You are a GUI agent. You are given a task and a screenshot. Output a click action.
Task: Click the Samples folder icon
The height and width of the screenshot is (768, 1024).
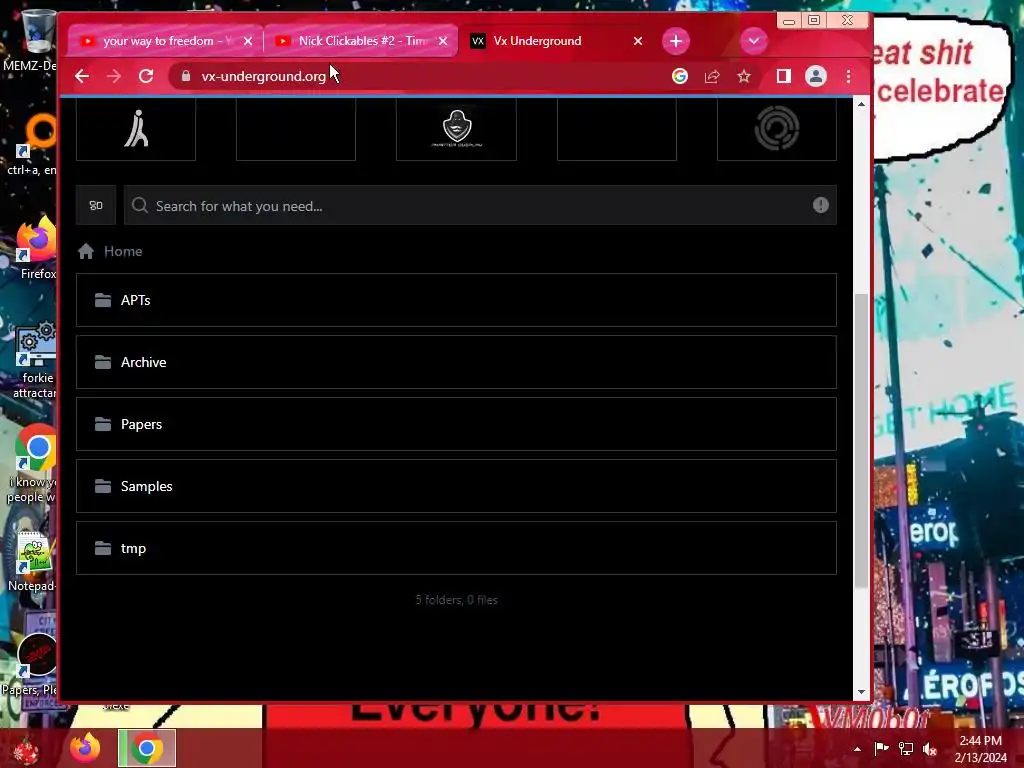(x=103, y=486)
